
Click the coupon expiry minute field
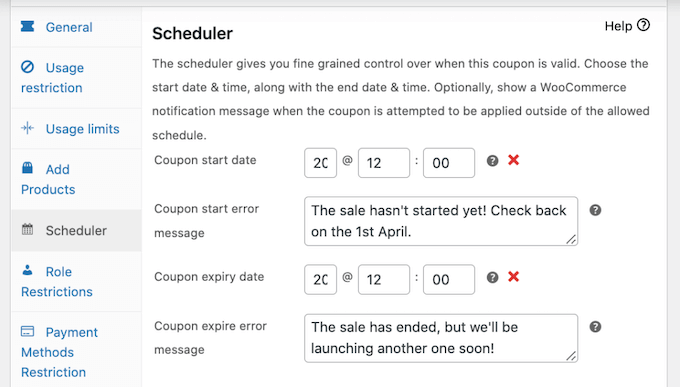pos(449,279)
